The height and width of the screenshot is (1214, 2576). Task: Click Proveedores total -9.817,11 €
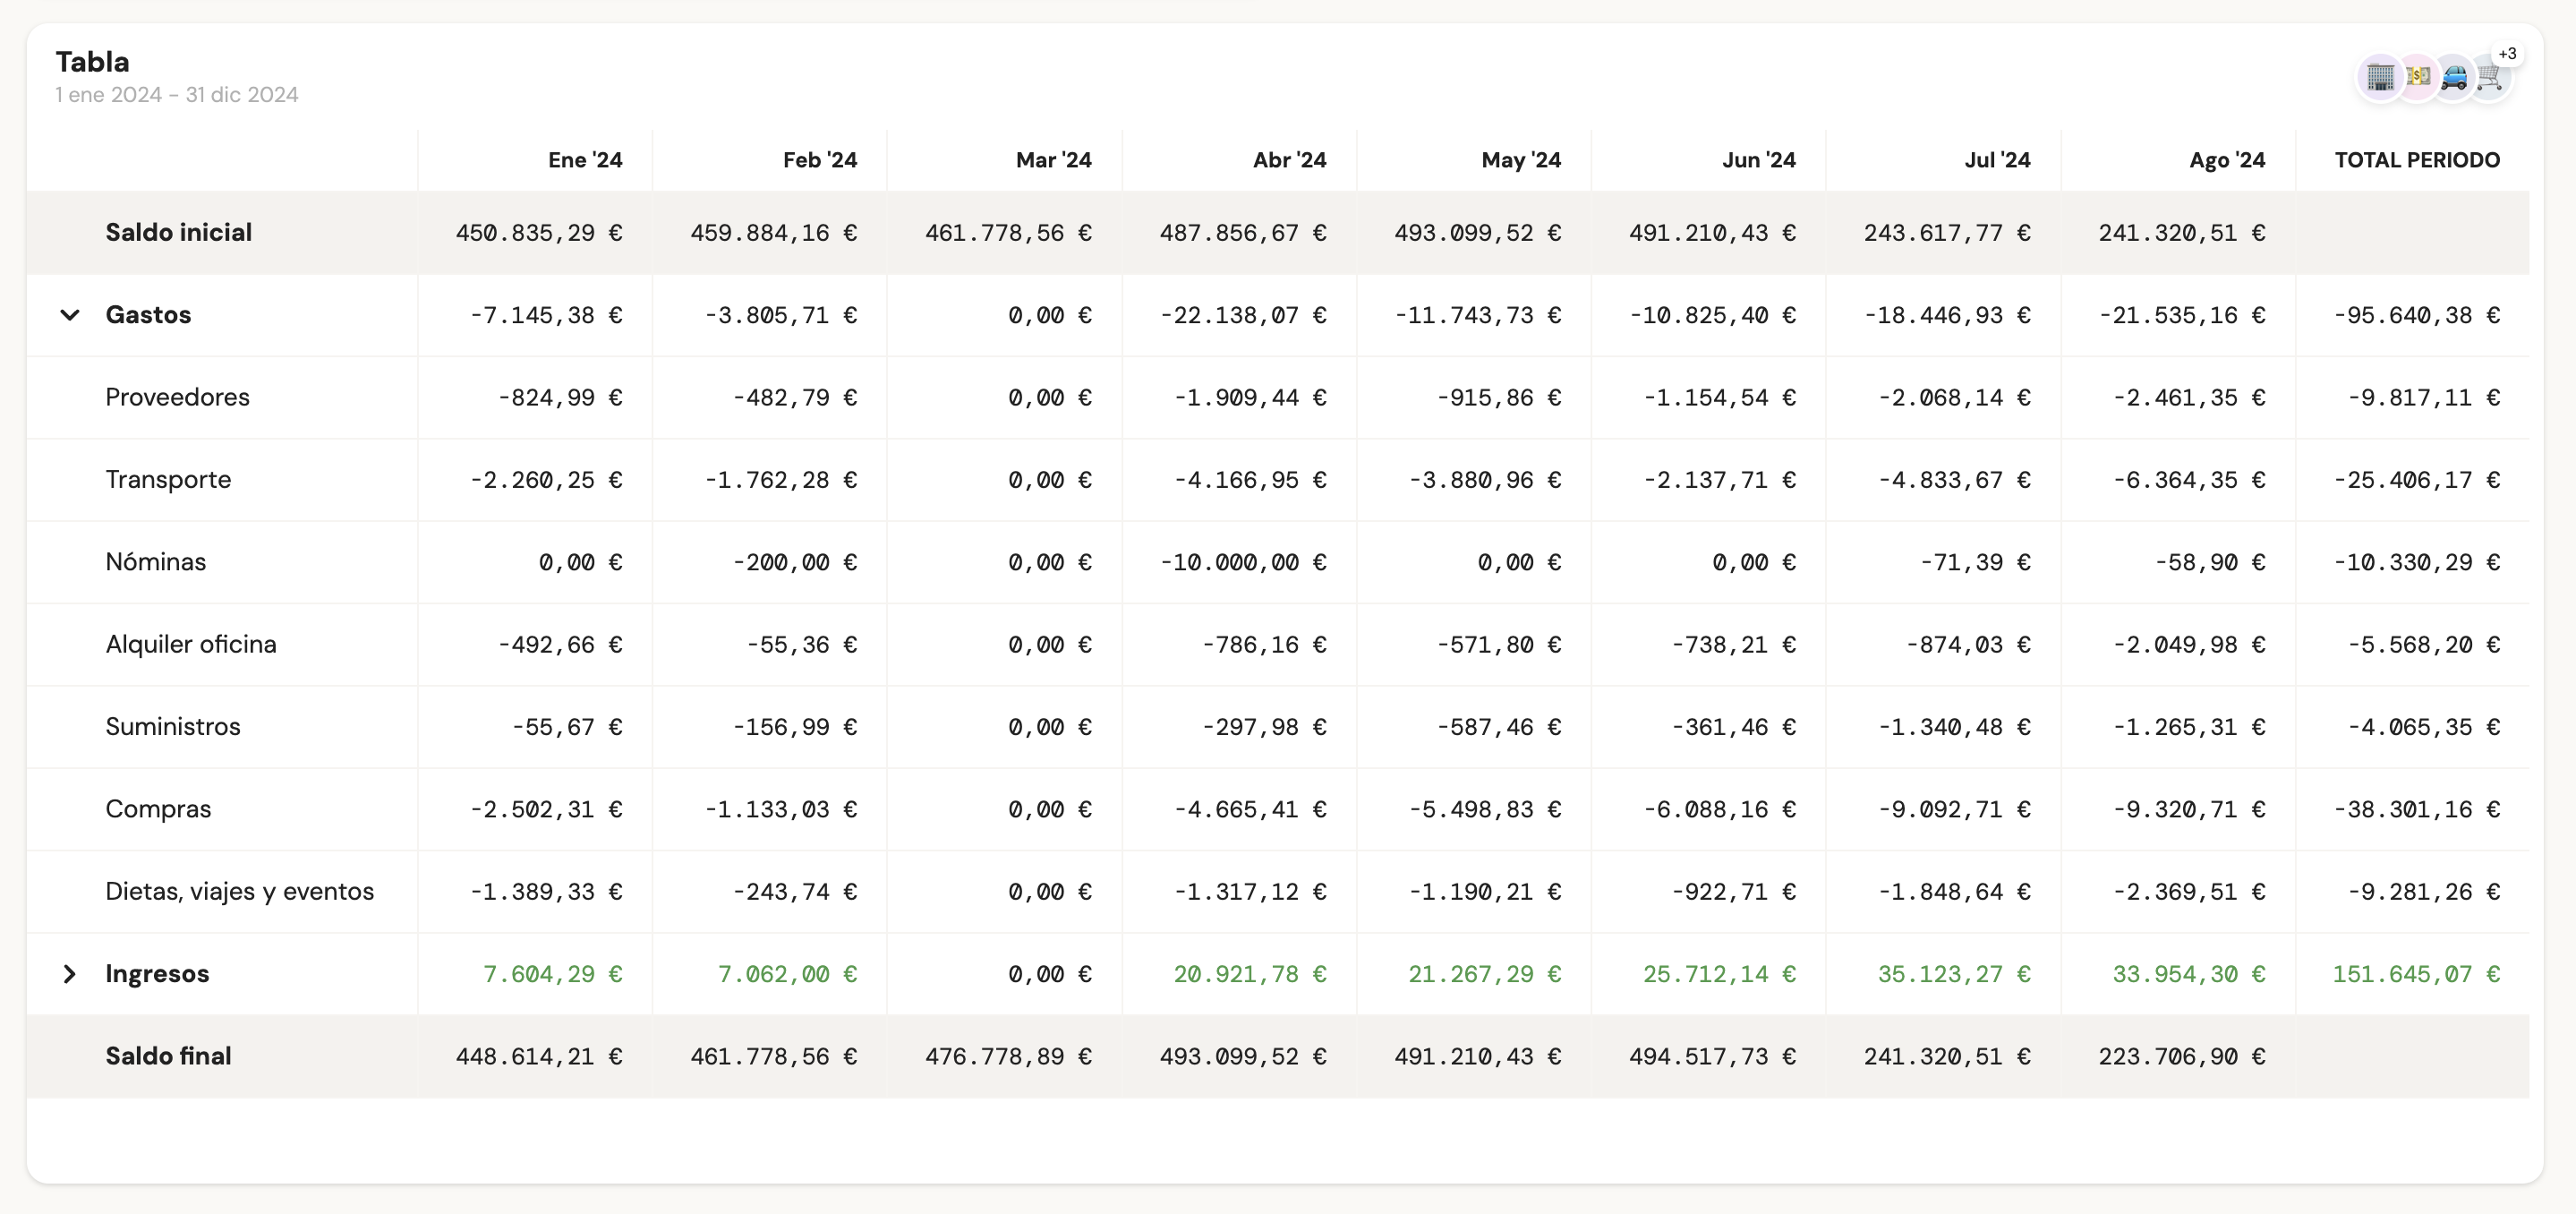[2424, 398]
